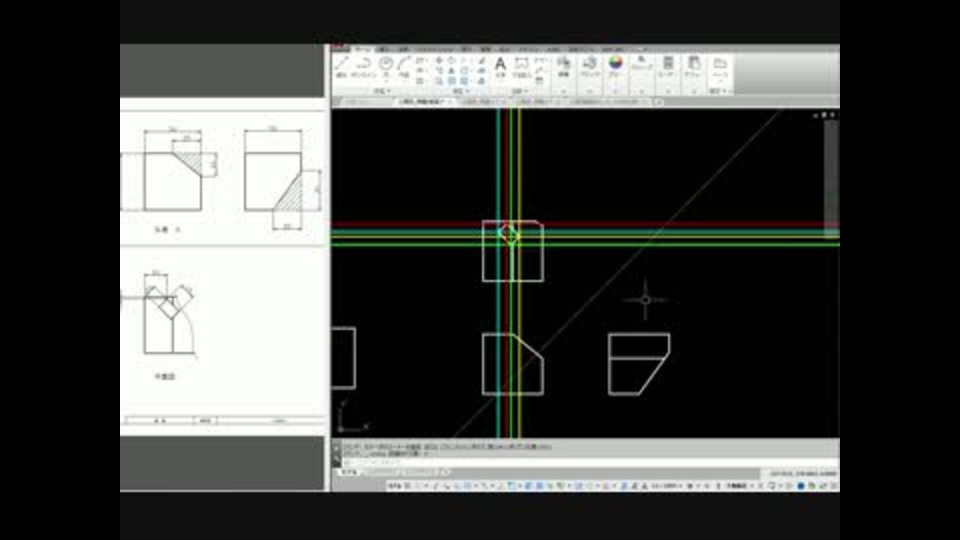Select the Model layout tab

[349, 473]
